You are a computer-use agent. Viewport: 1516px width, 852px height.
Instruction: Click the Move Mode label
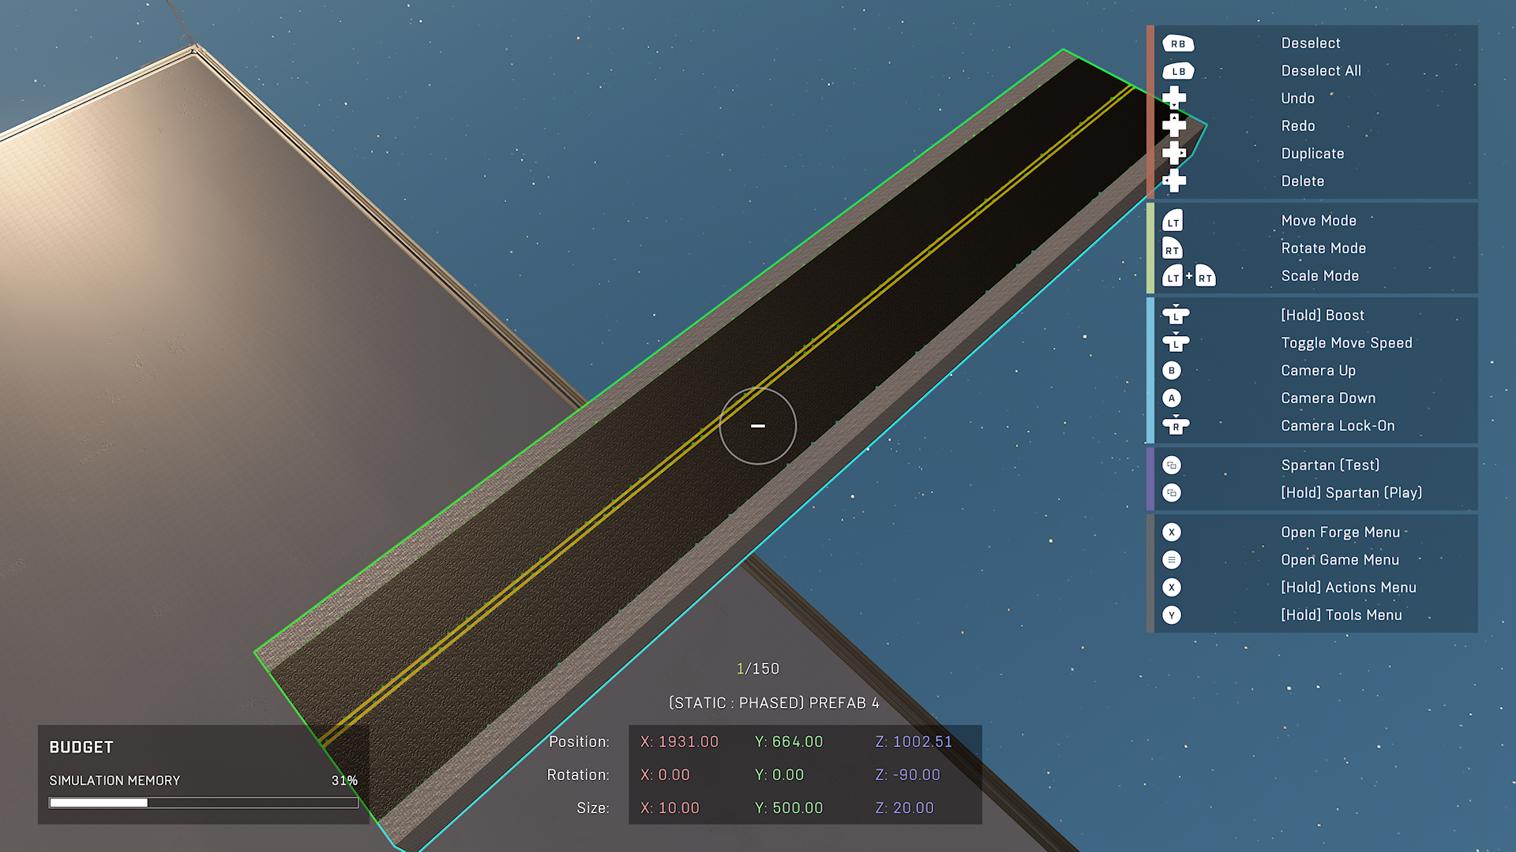click(x=1319, y=221)
